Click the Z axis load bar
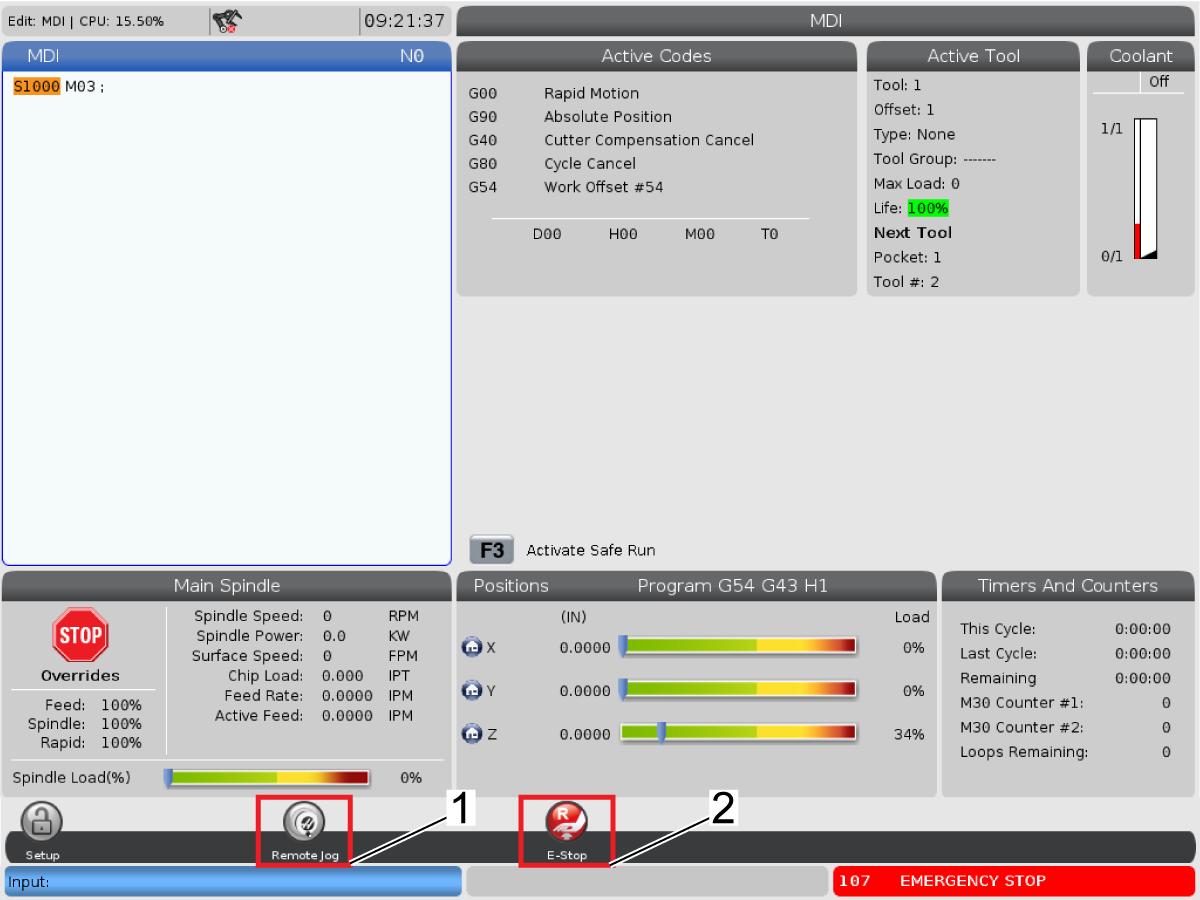1200x900 pixels. coord(738,733)
